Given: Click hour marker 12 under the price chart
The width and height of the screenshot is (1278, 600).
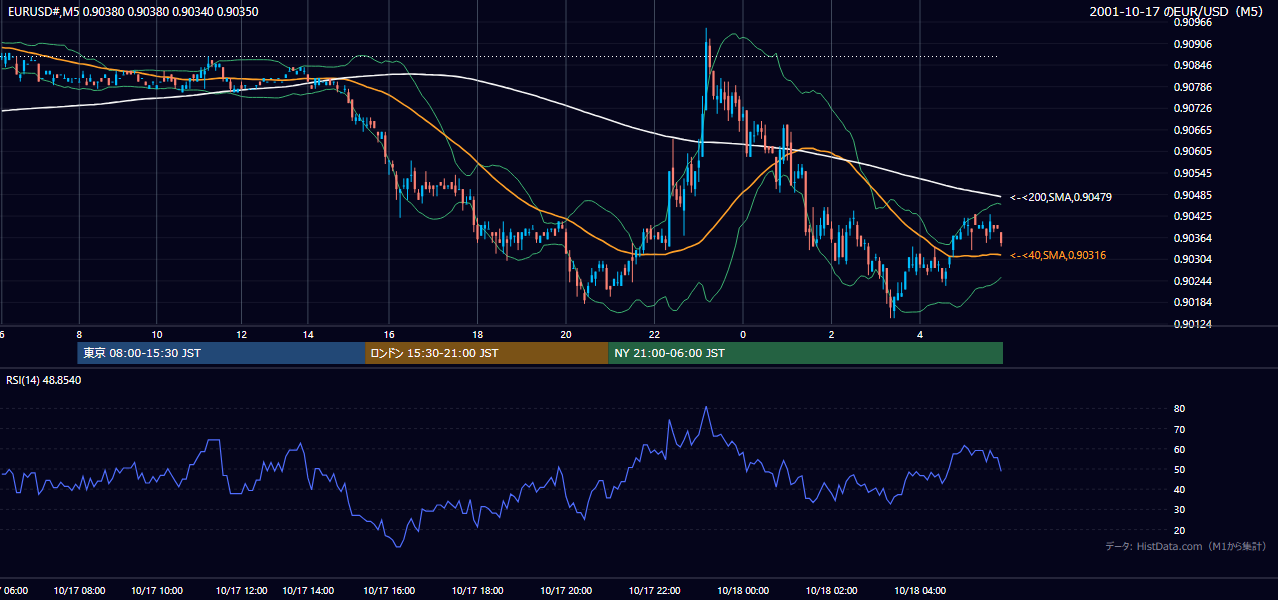Looking at the screenshot, I should click(x=241, y=334).
